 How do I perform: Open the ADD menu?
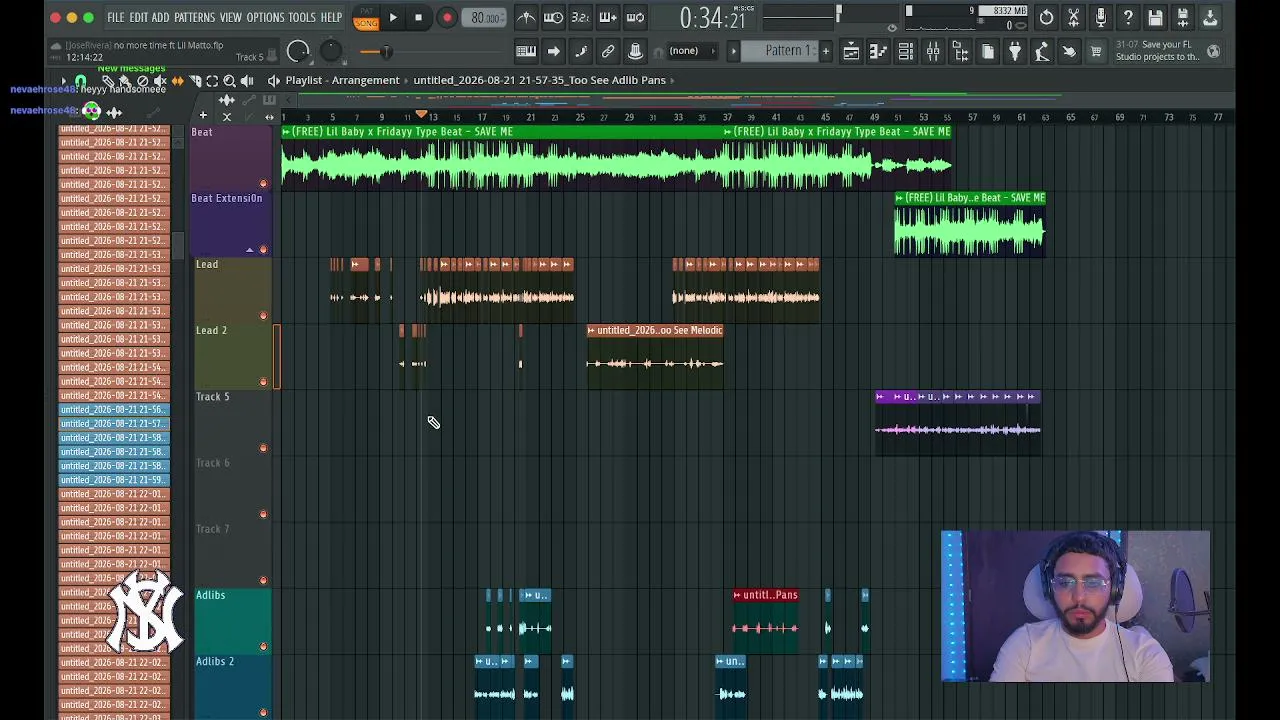click(x=161, y=17)
